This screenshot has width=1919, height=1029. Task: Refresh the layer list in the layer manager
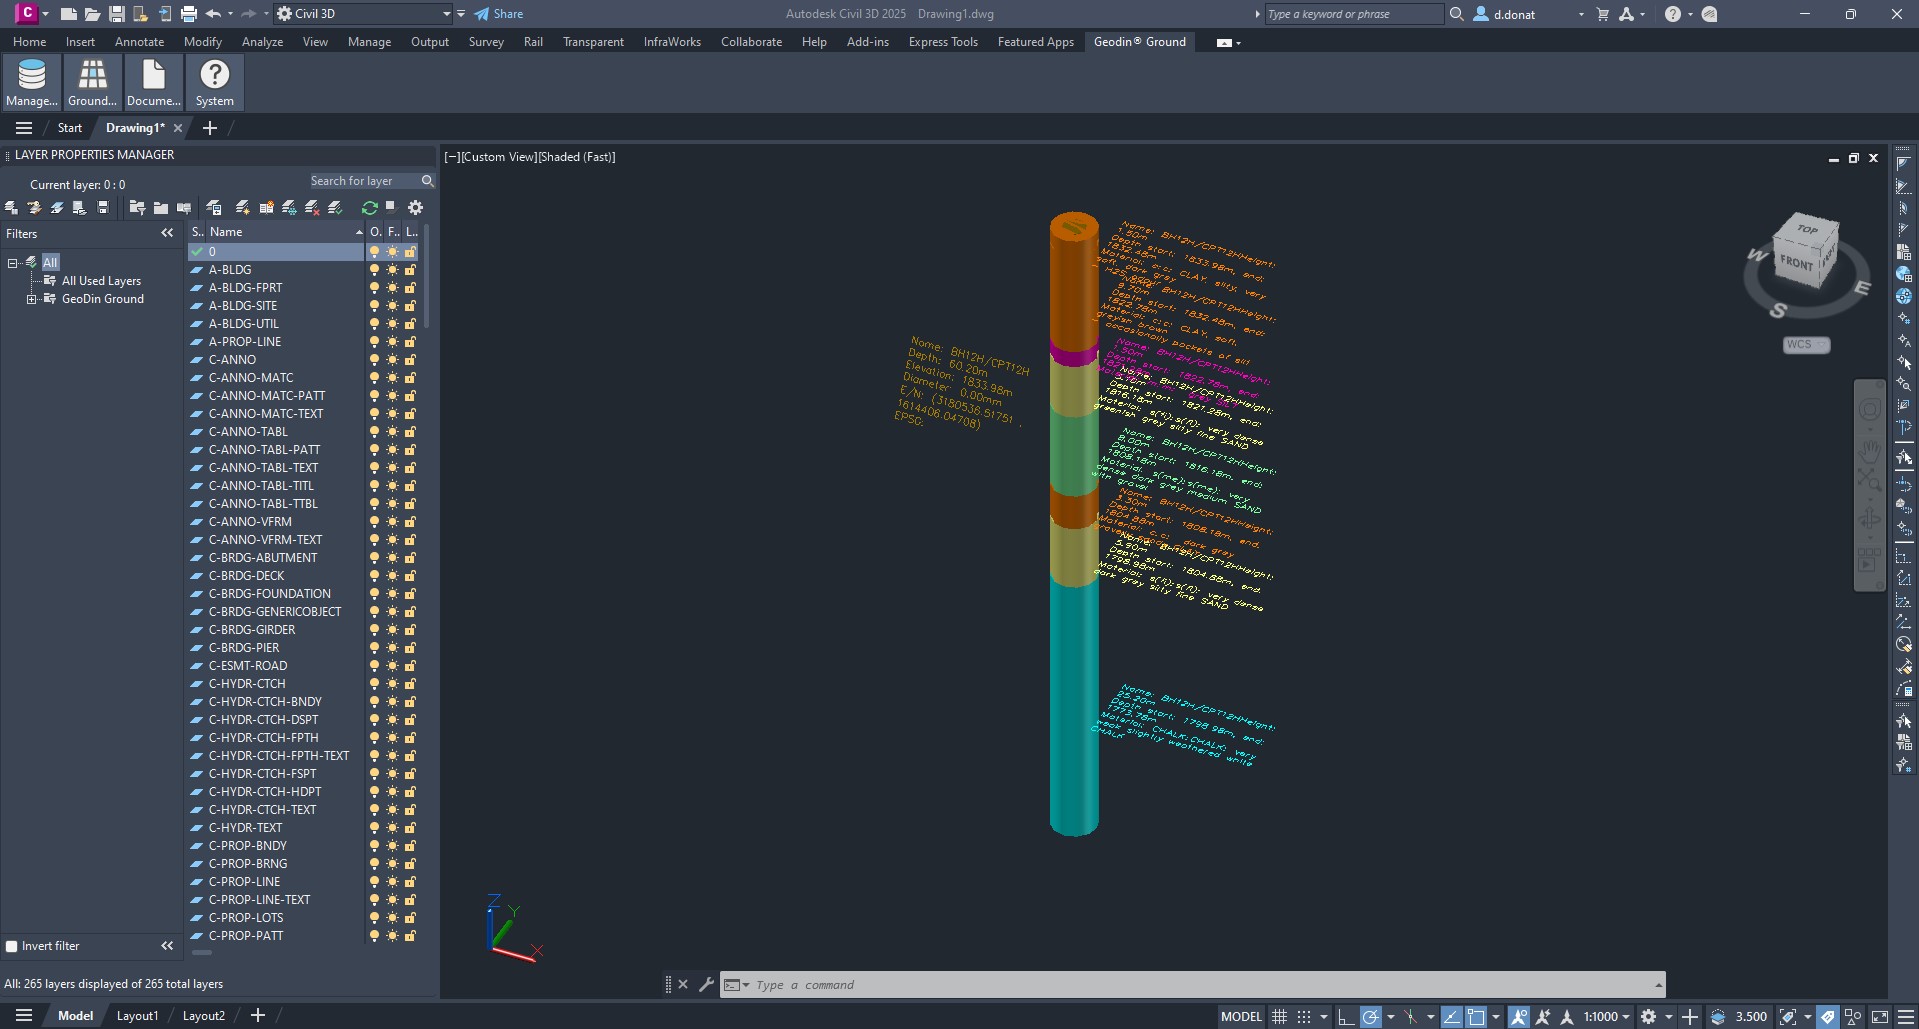[x=369, y=208]
